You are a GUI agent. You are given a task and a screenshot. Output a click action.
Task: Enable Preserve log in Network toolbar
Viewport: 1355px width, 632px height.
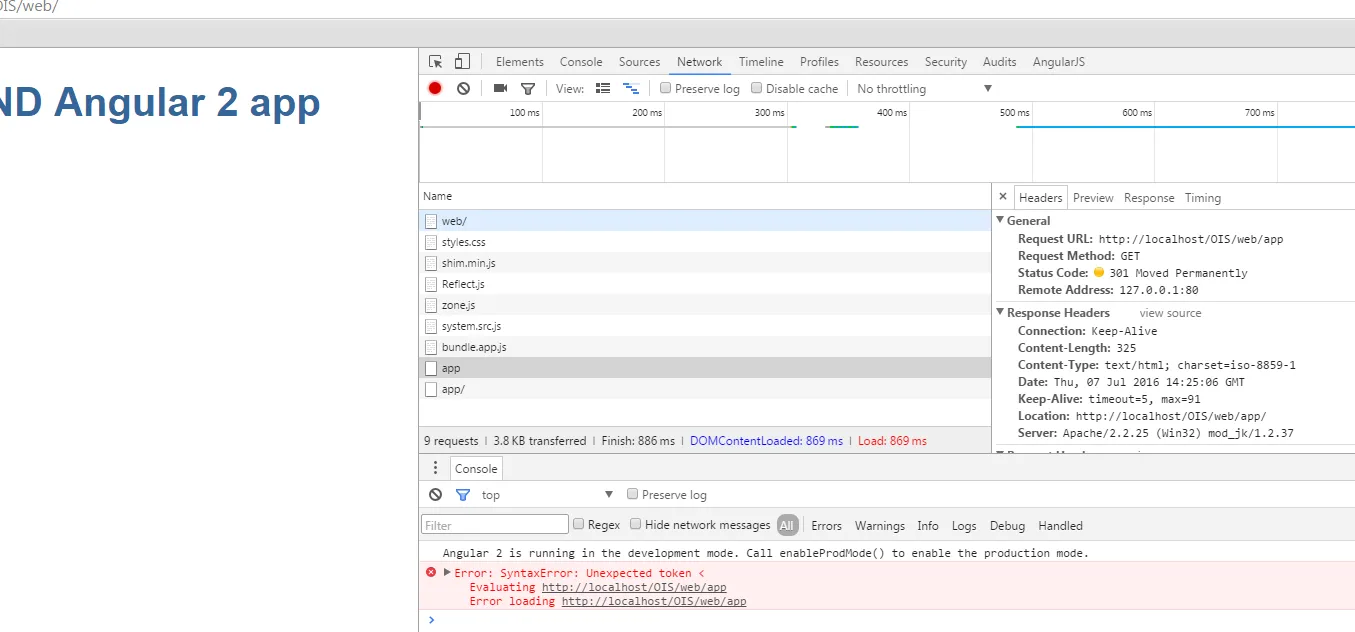[x=666, y=88]
